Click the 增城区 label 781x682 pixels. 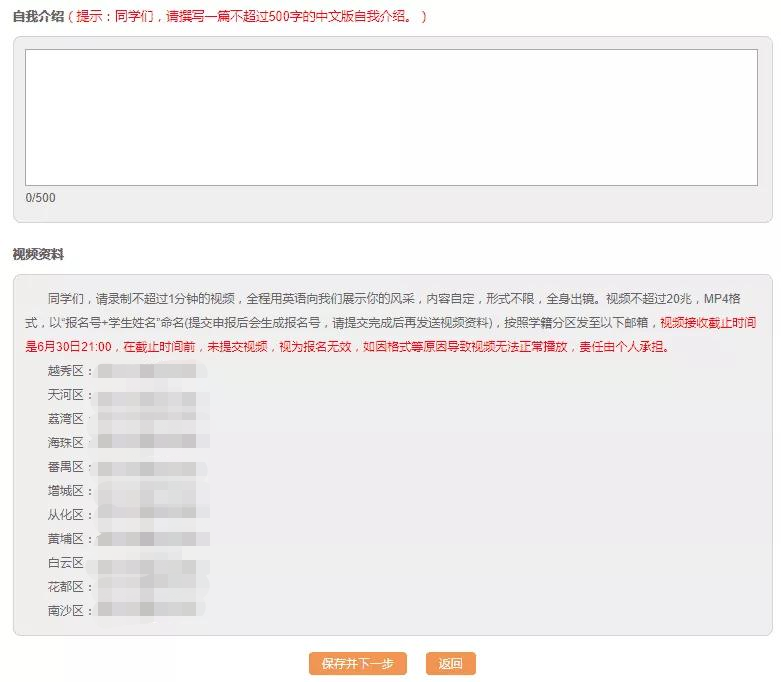click(66, 491)
